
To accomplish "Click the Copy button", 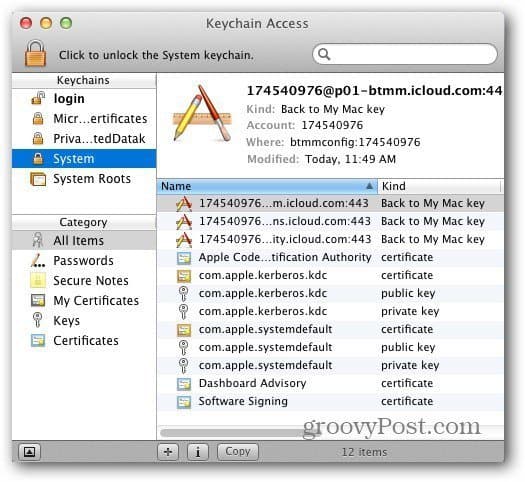I will [x=238, y=452].
